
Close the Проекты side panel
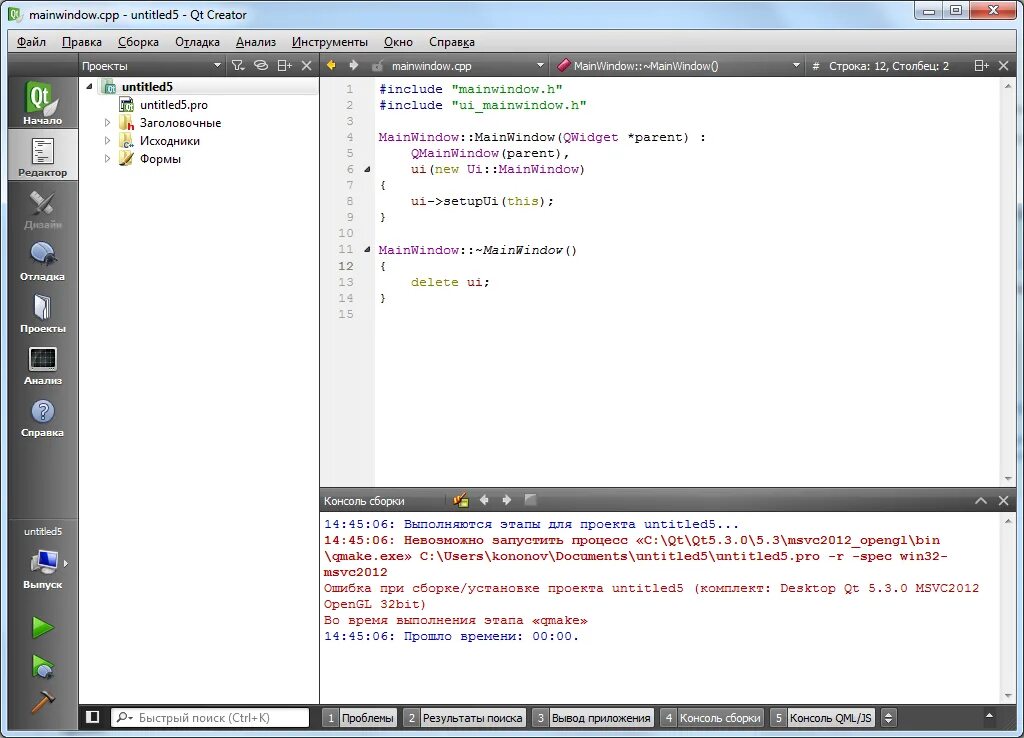306,65
